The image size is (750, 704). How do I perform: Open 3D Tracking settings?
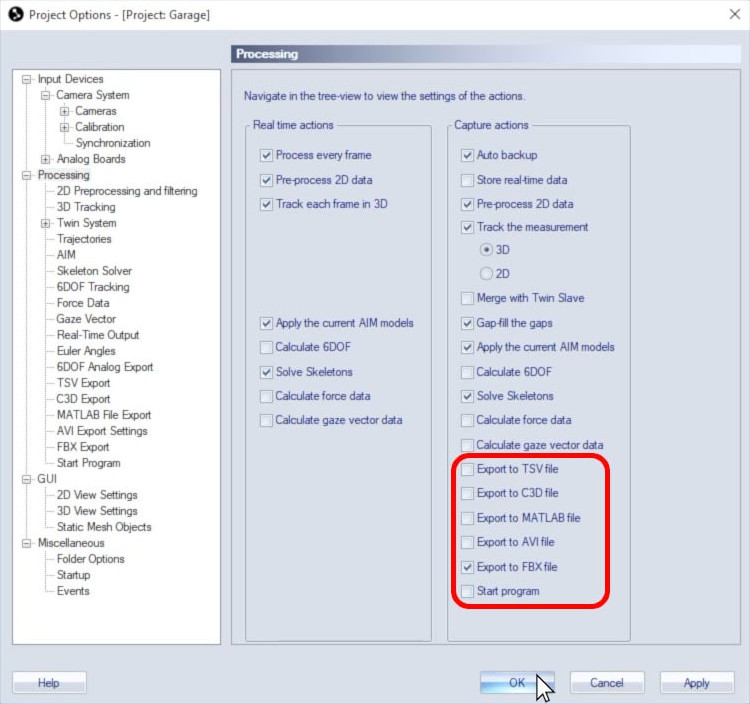pyautogui.click(x=86, y=207)
